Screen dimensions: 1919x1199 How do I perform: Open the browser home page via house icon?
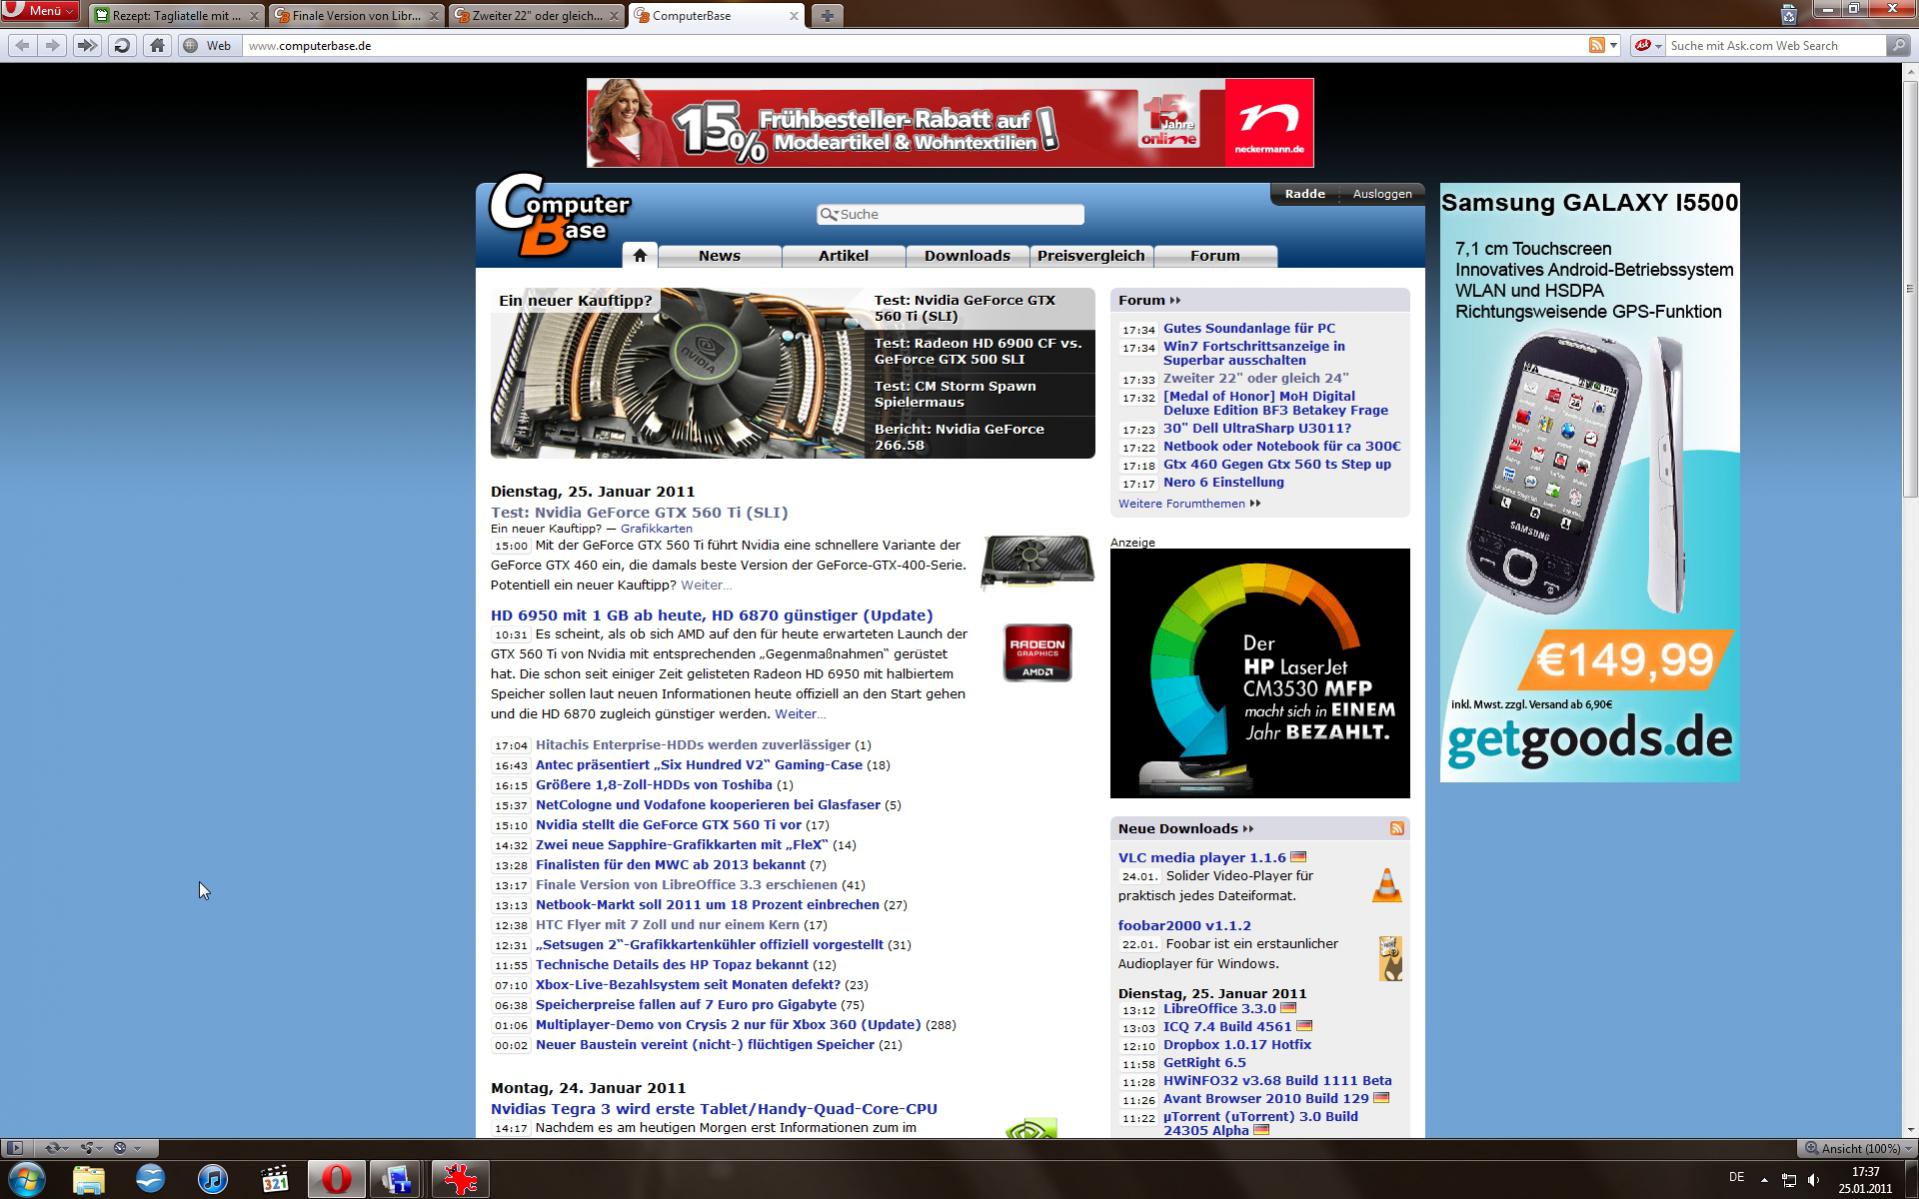(157, 45)
